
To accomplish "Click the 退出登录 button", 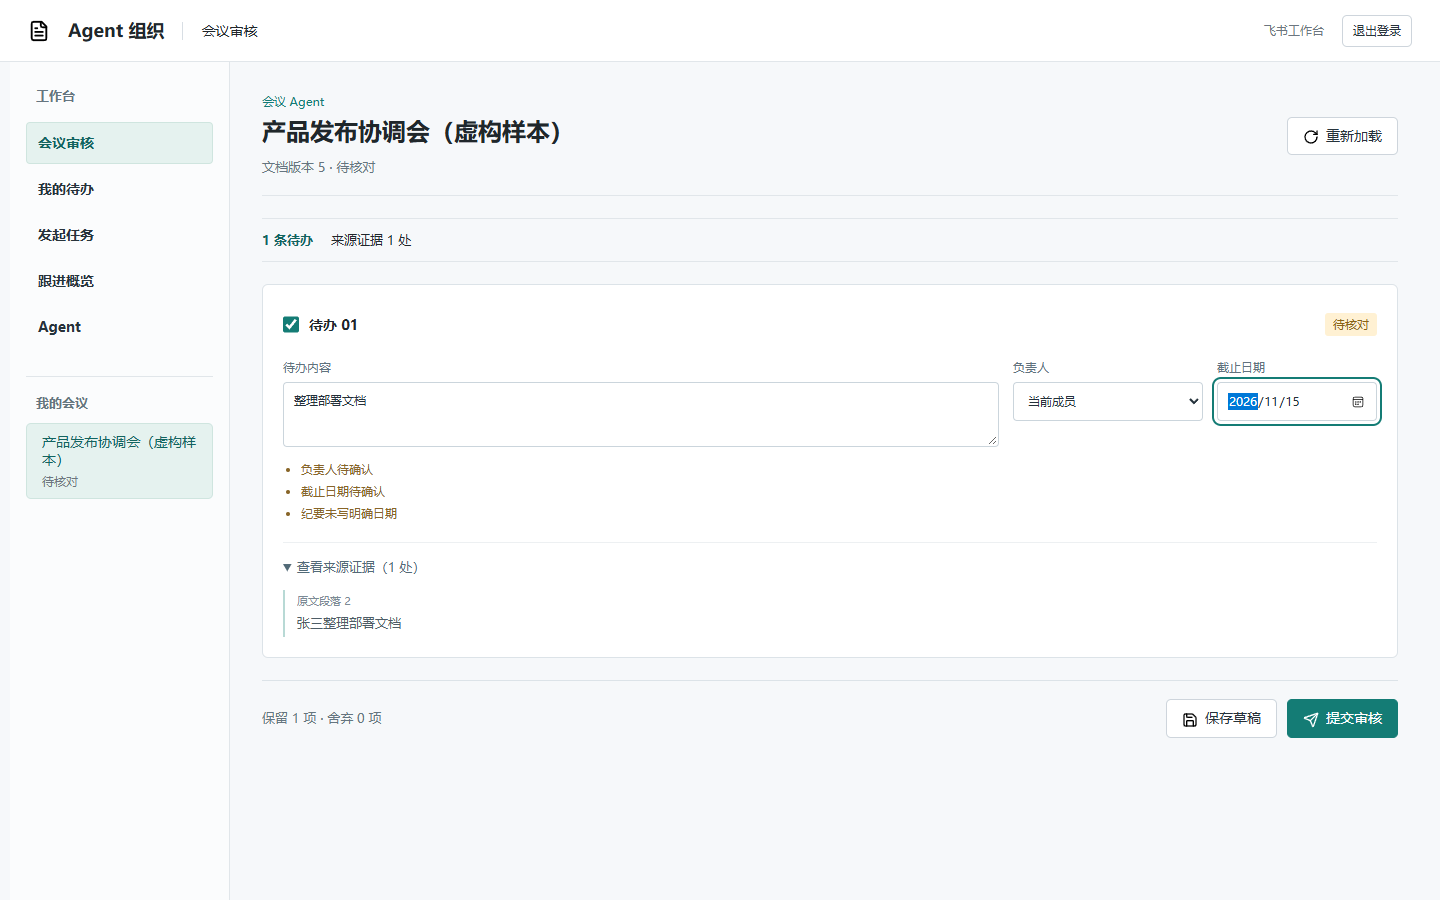I will pos(1377,31).
